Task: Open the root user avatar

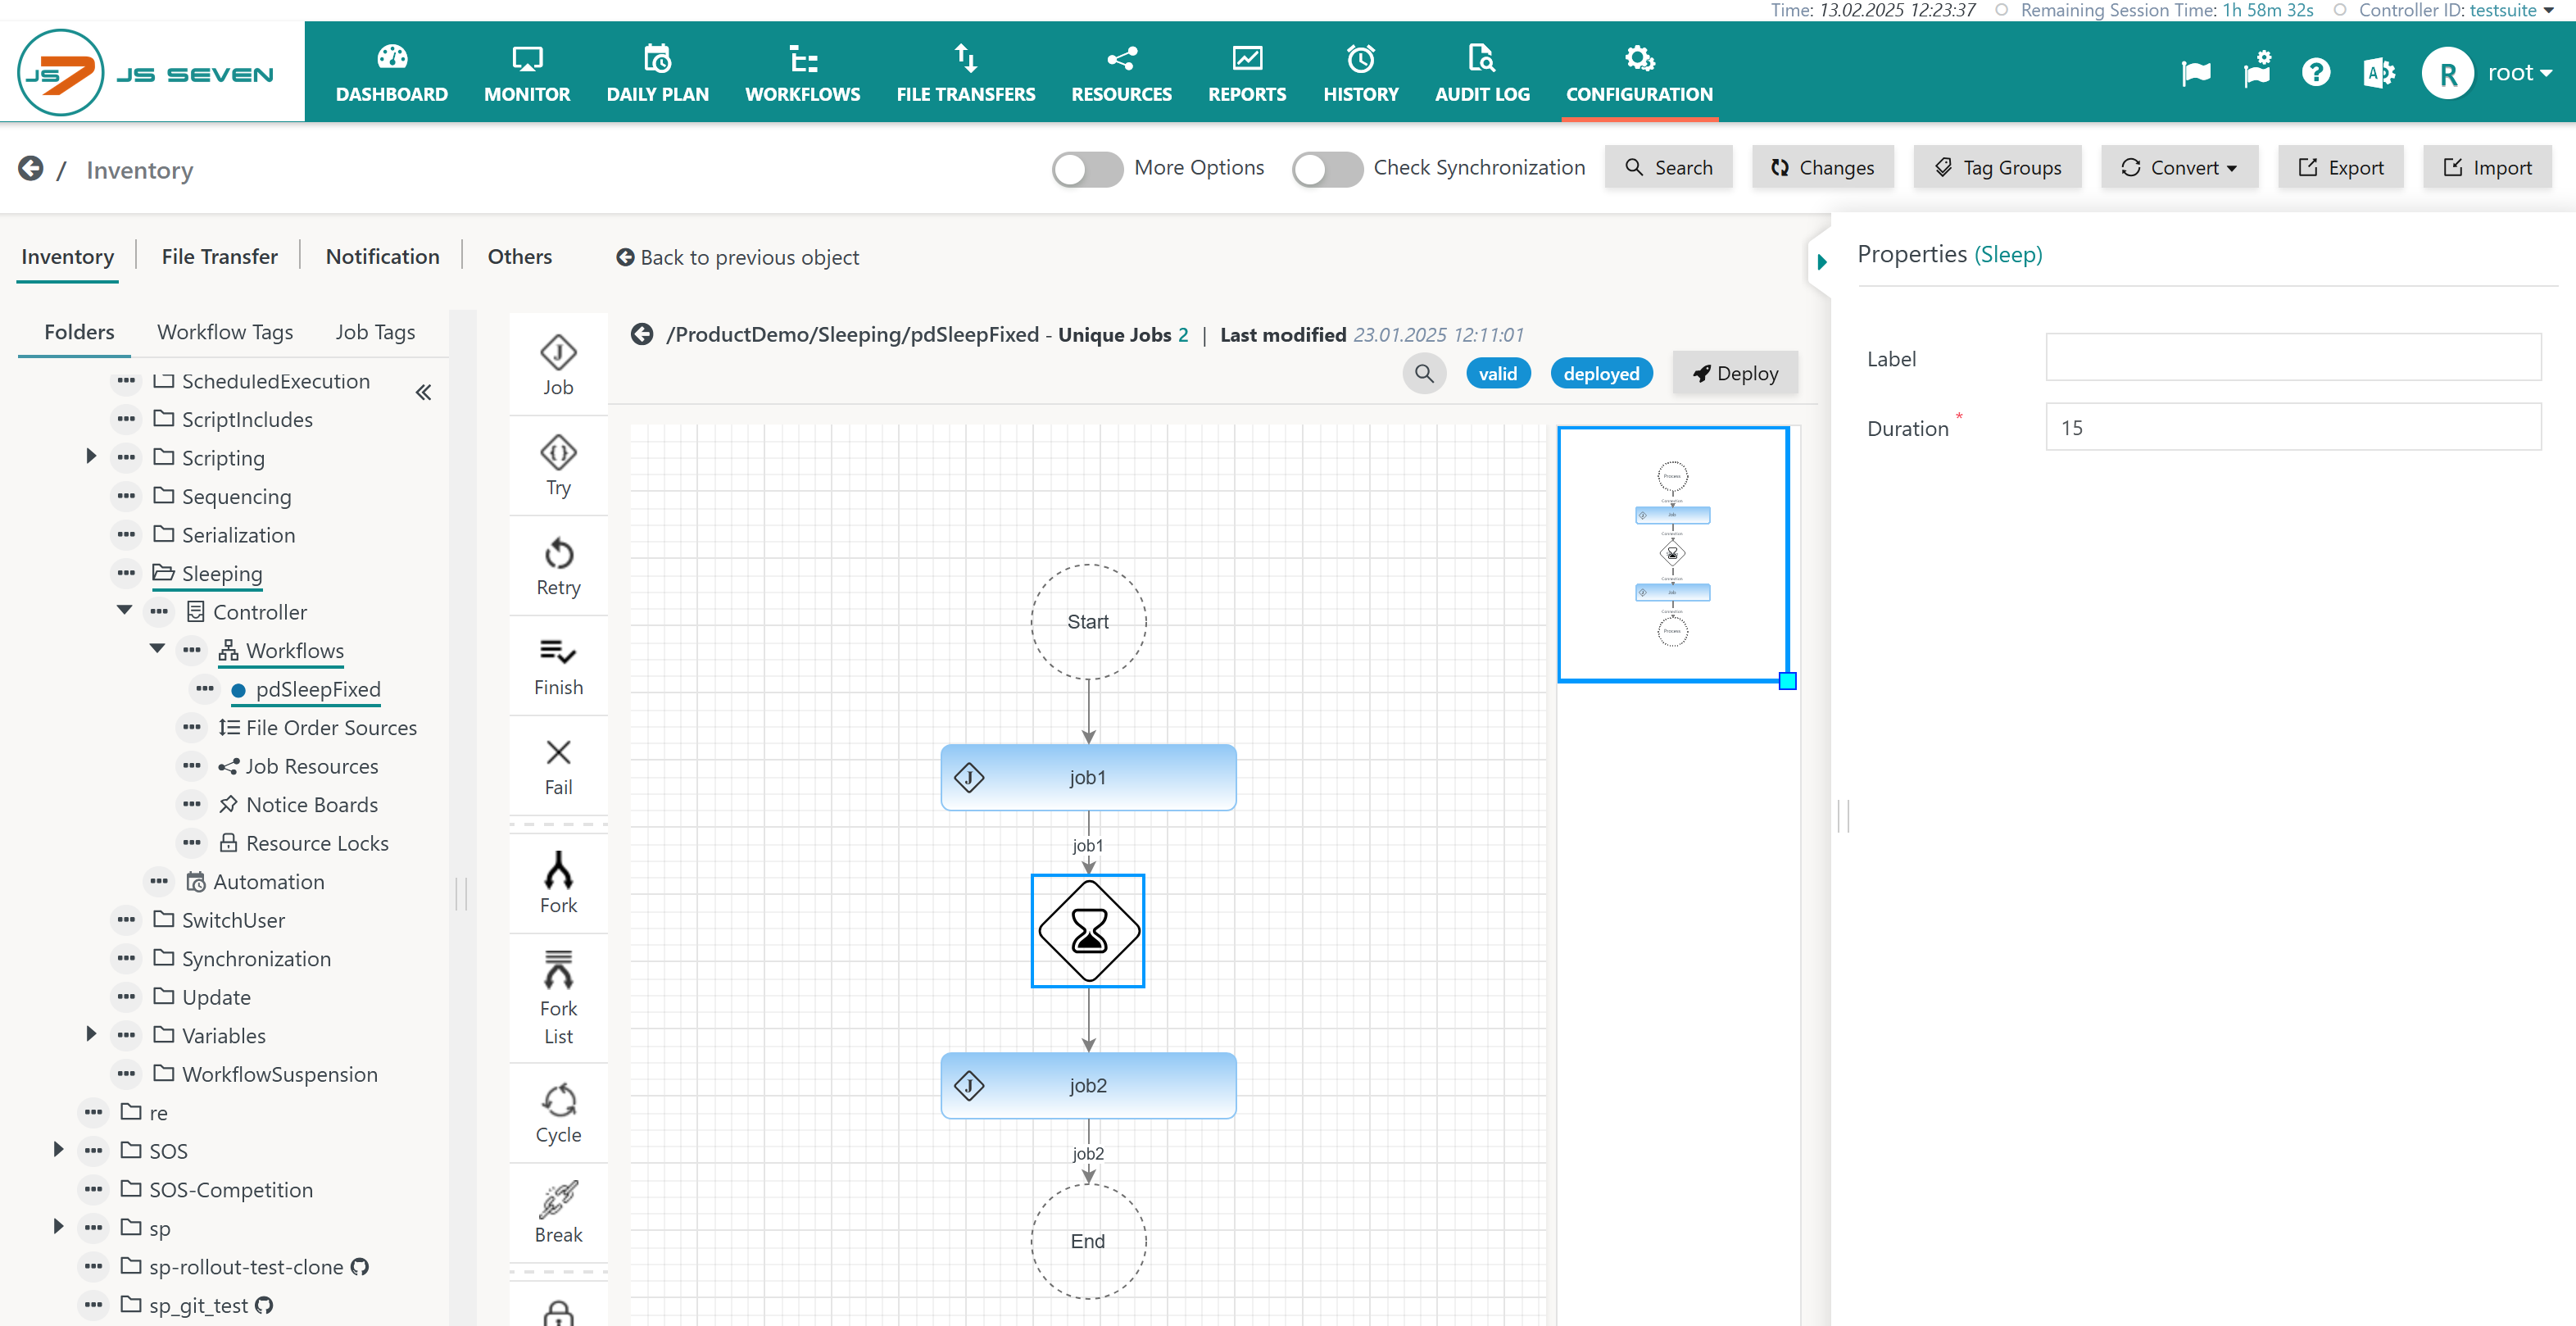Action: (x=2447, y=73)
